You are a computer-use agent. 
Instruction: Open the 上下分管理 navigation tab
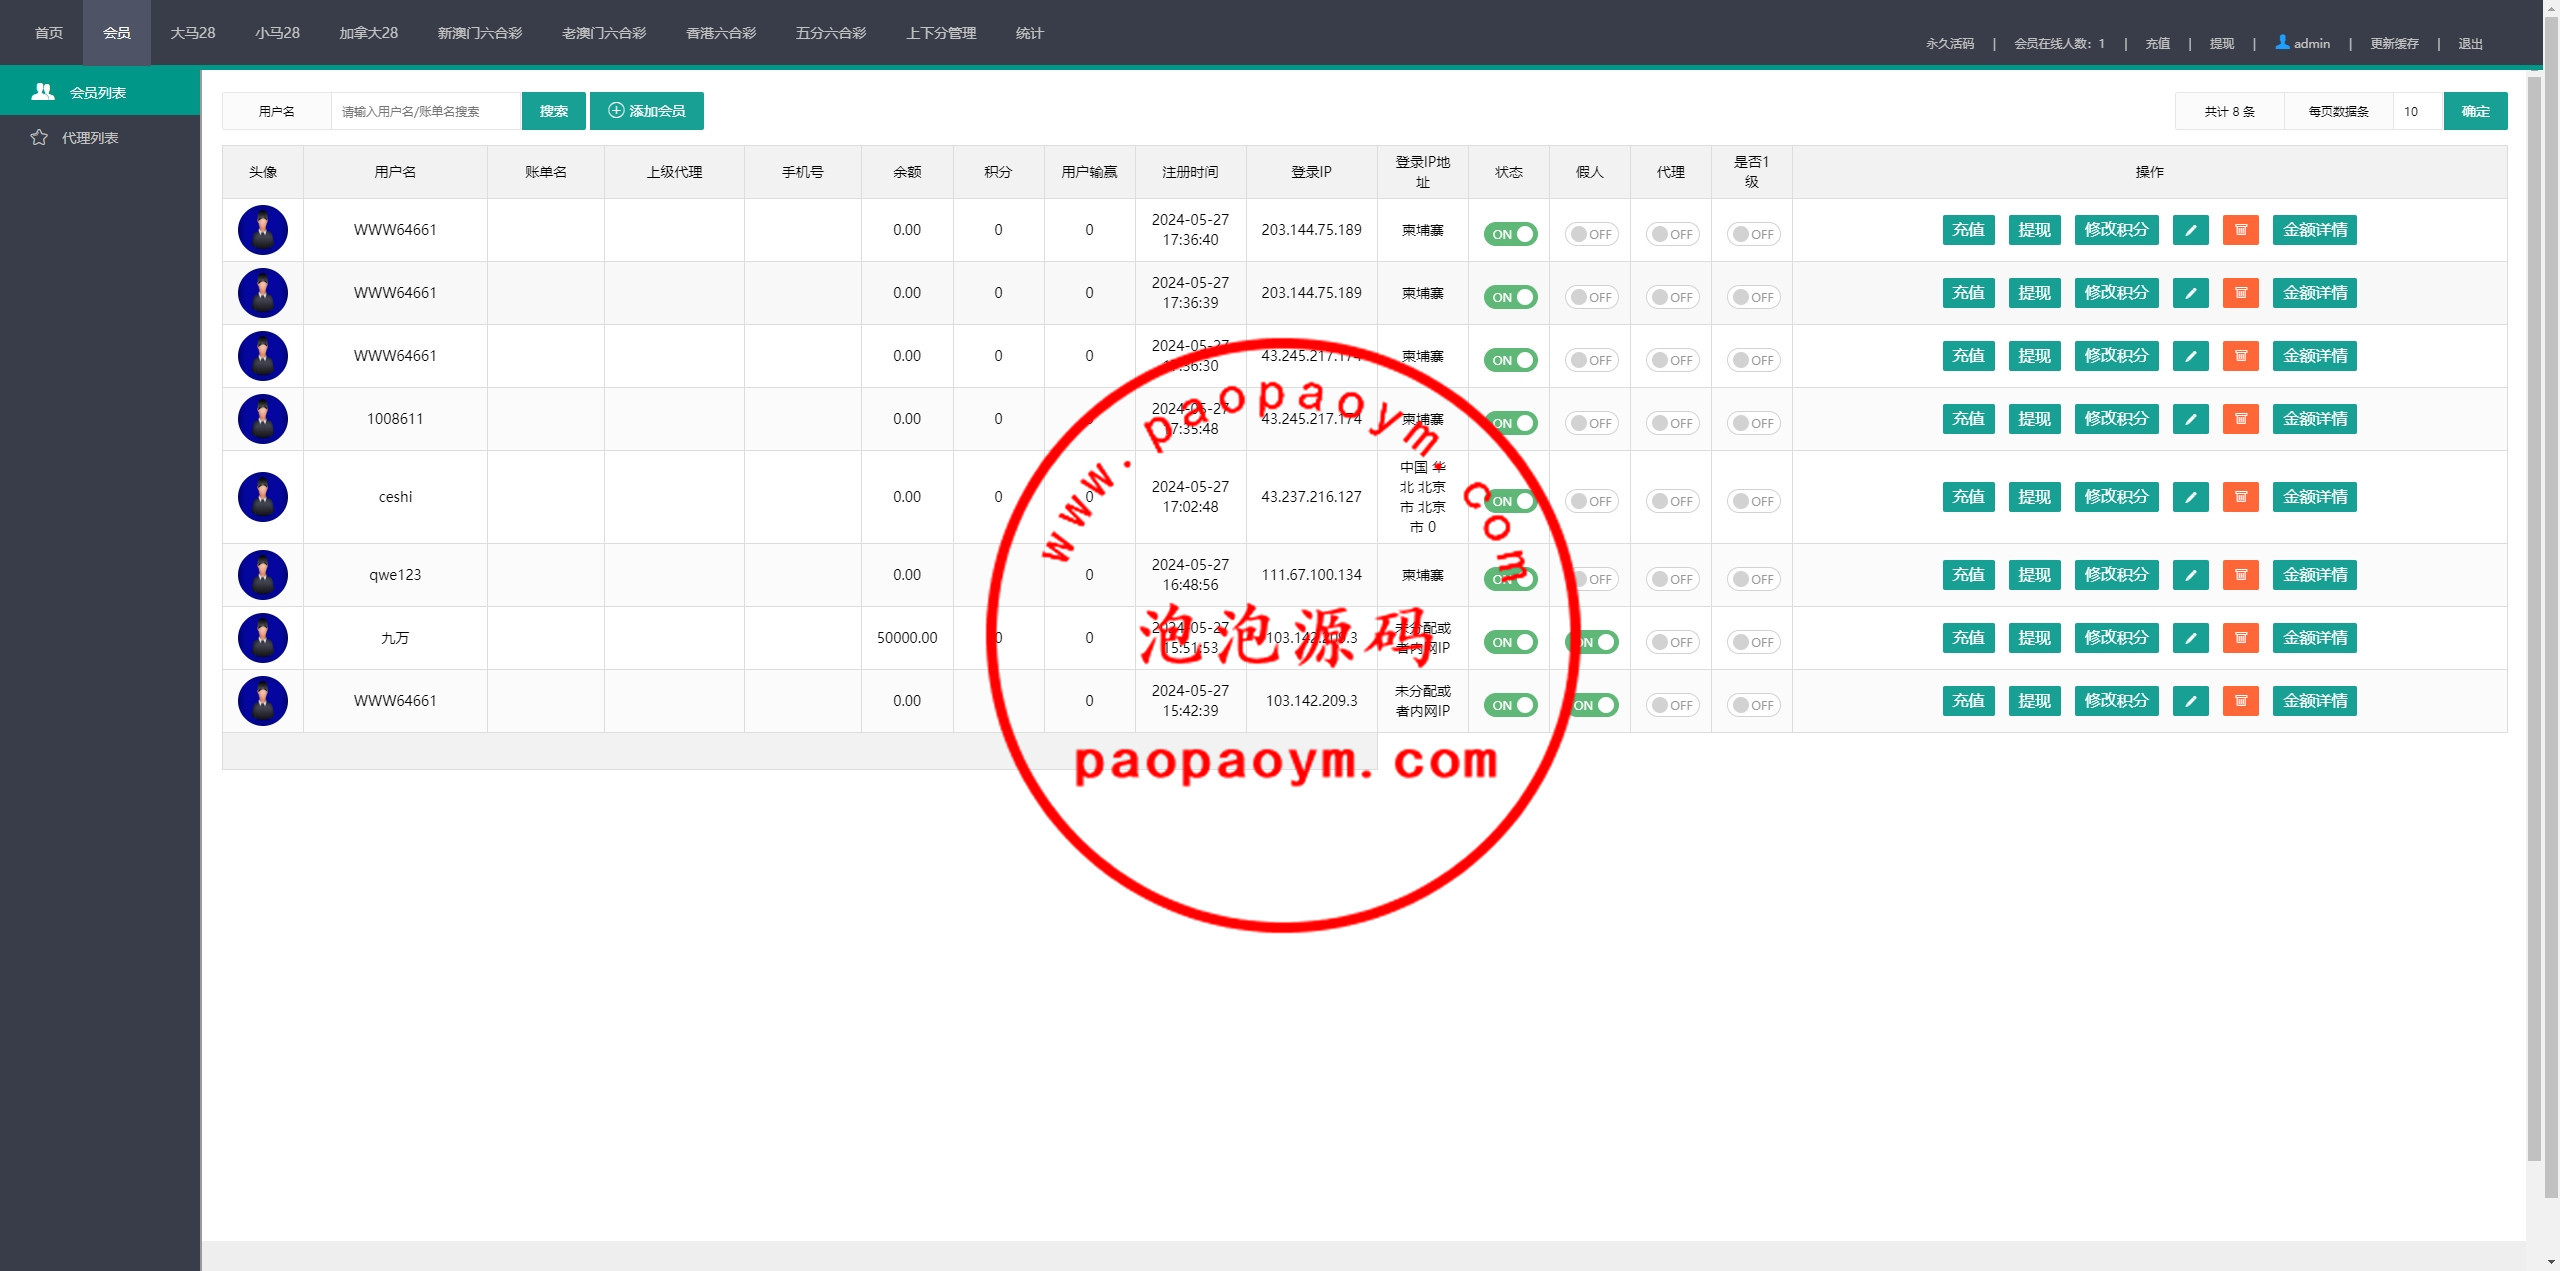pyautogui.click(x=941, y=33)
